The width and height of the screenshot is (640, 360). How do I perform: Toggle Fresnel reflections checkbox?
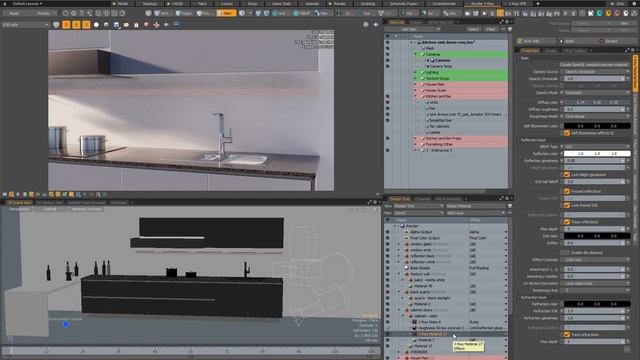[567, 191]
